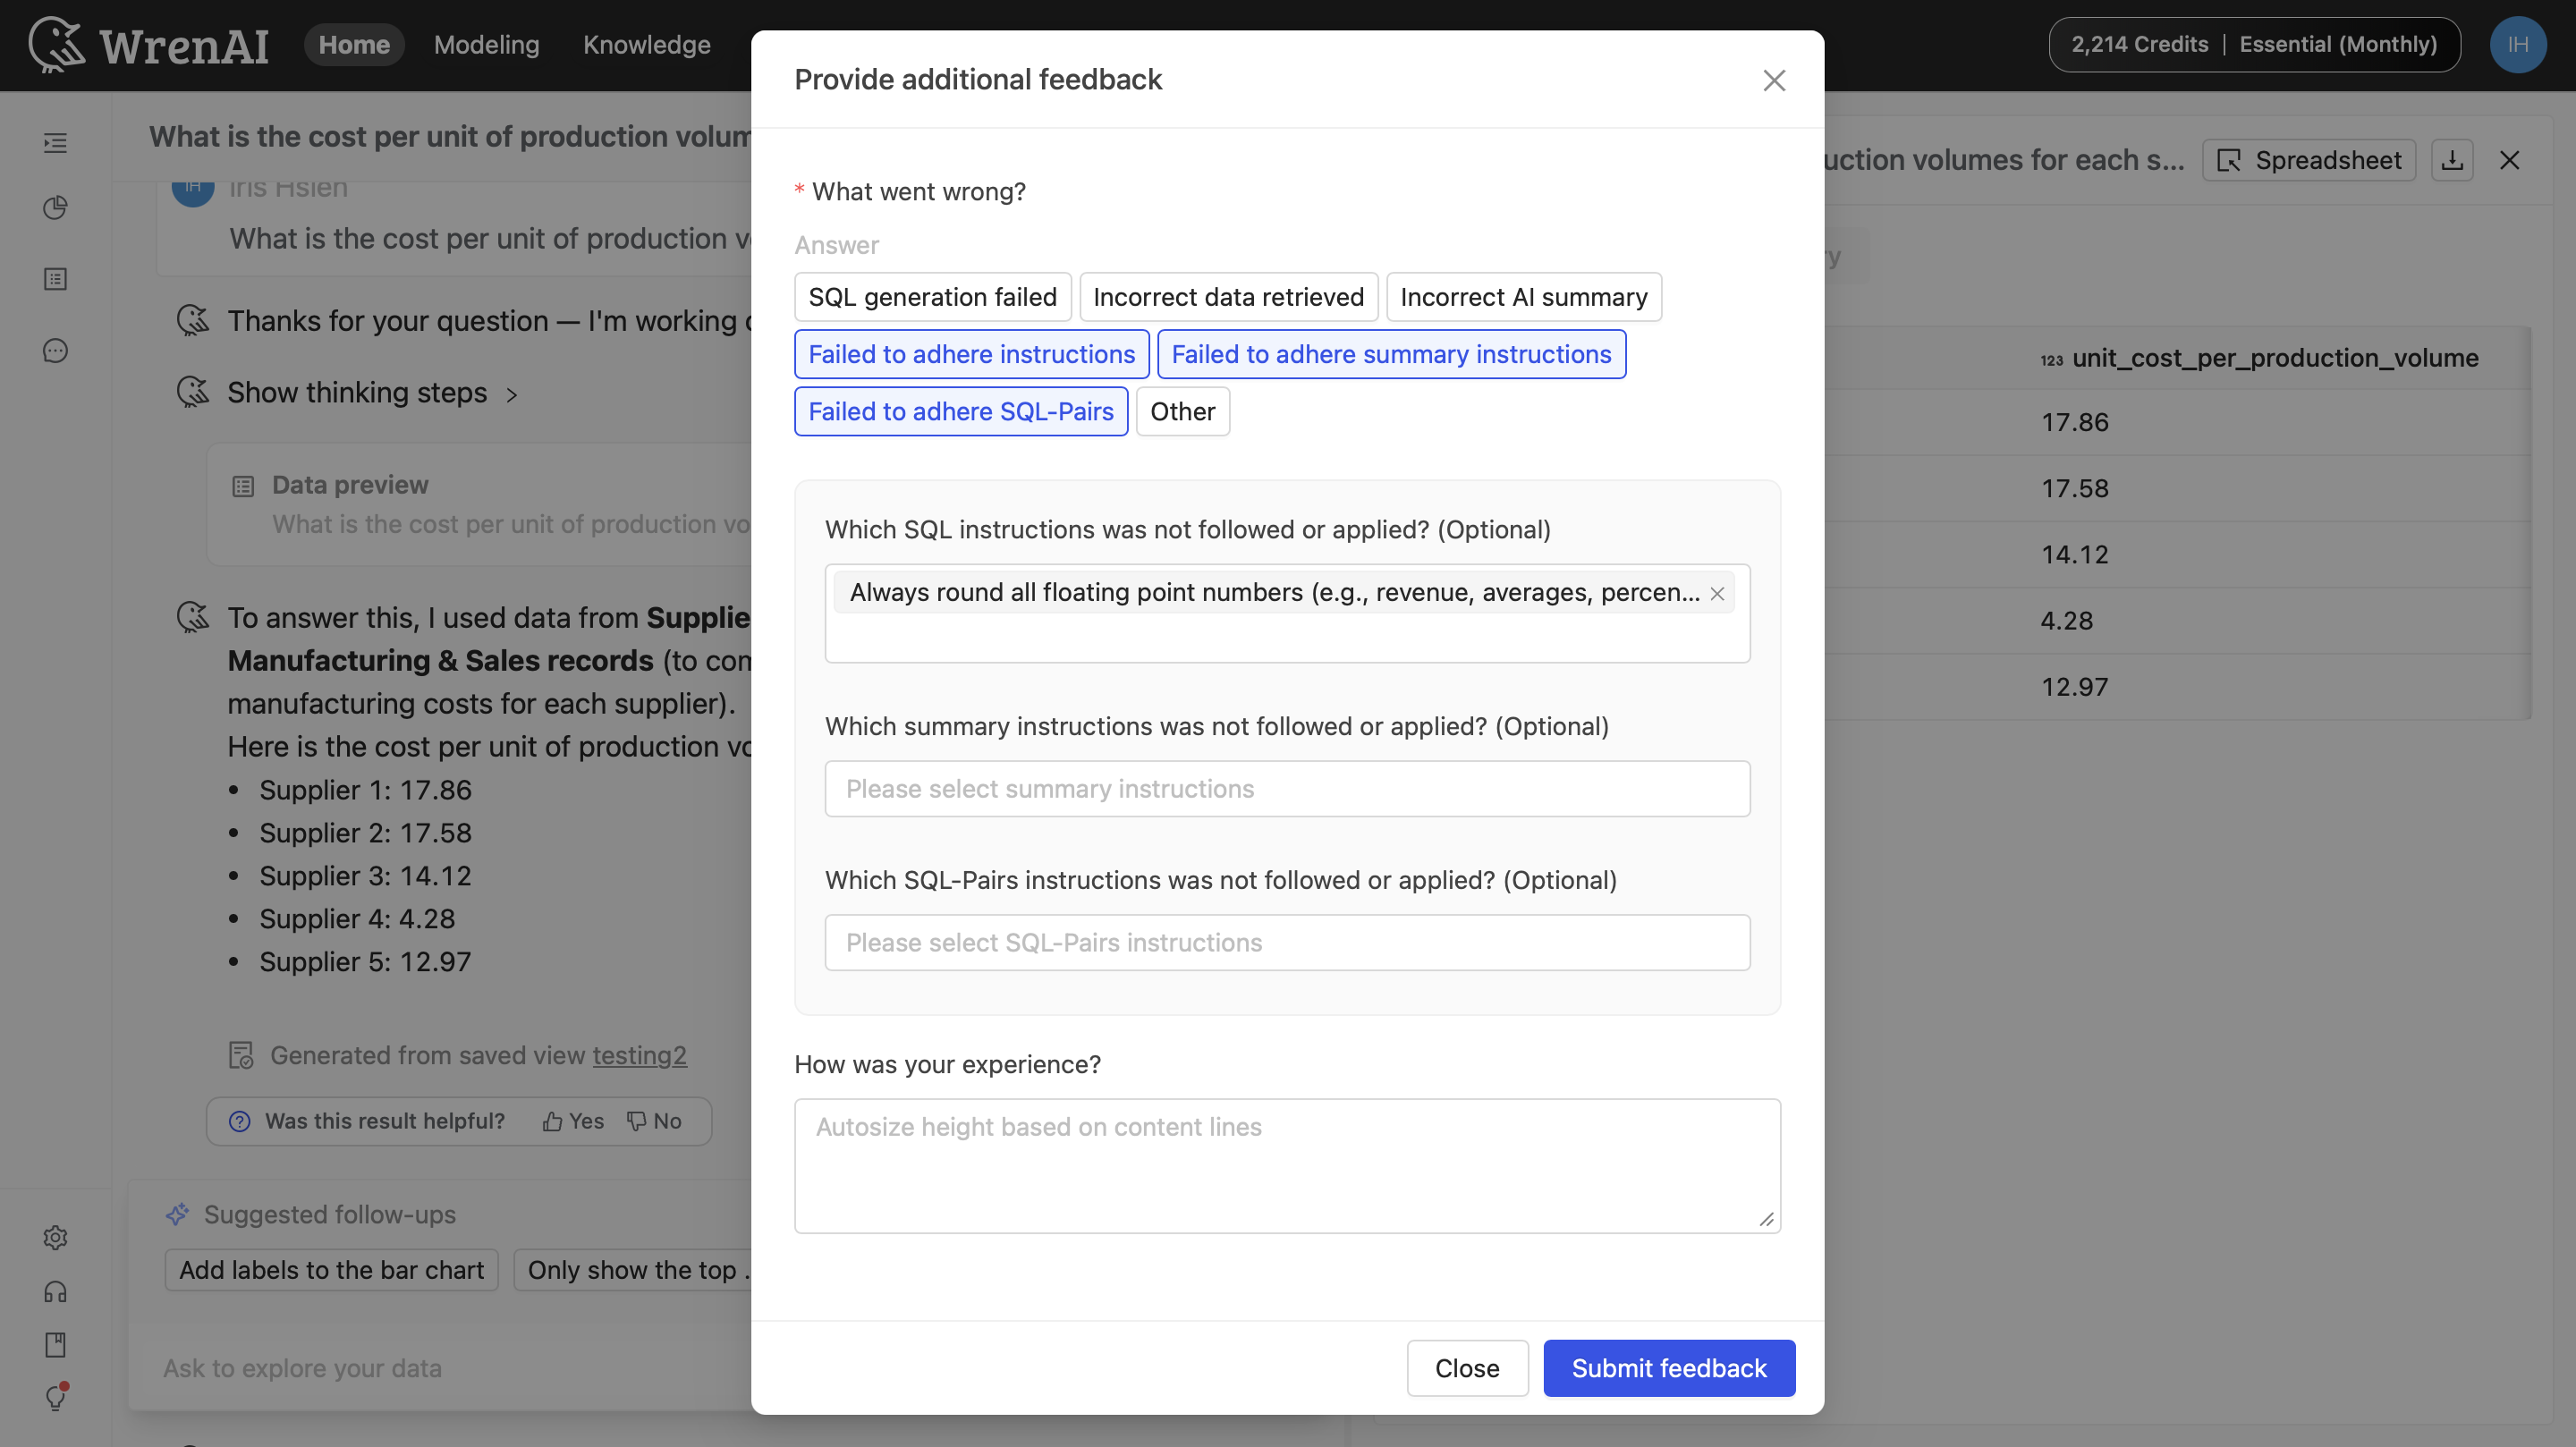Screen dimensions: 2576x1447
Task: Remove the floating point rounding instruction tag
Action: [x=1717, y=592]
